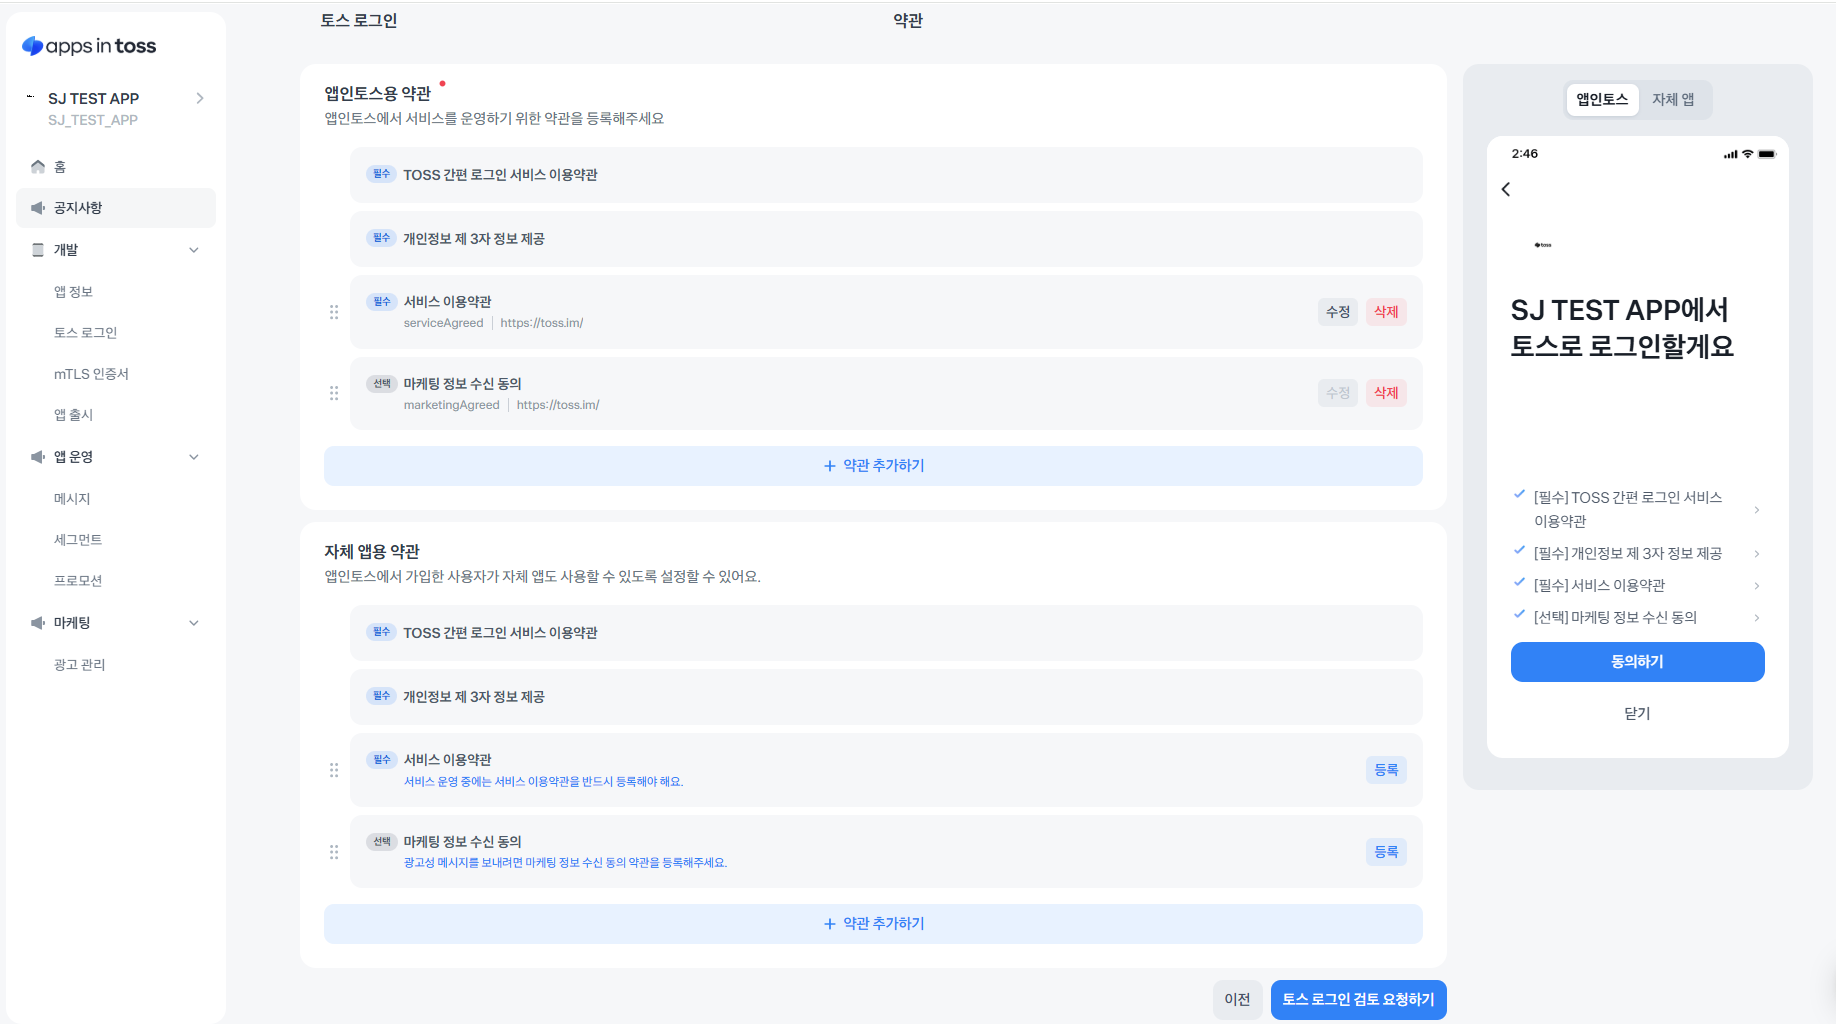
Task: Click the back arrow in phone preview
Action: pos(1506,189)
